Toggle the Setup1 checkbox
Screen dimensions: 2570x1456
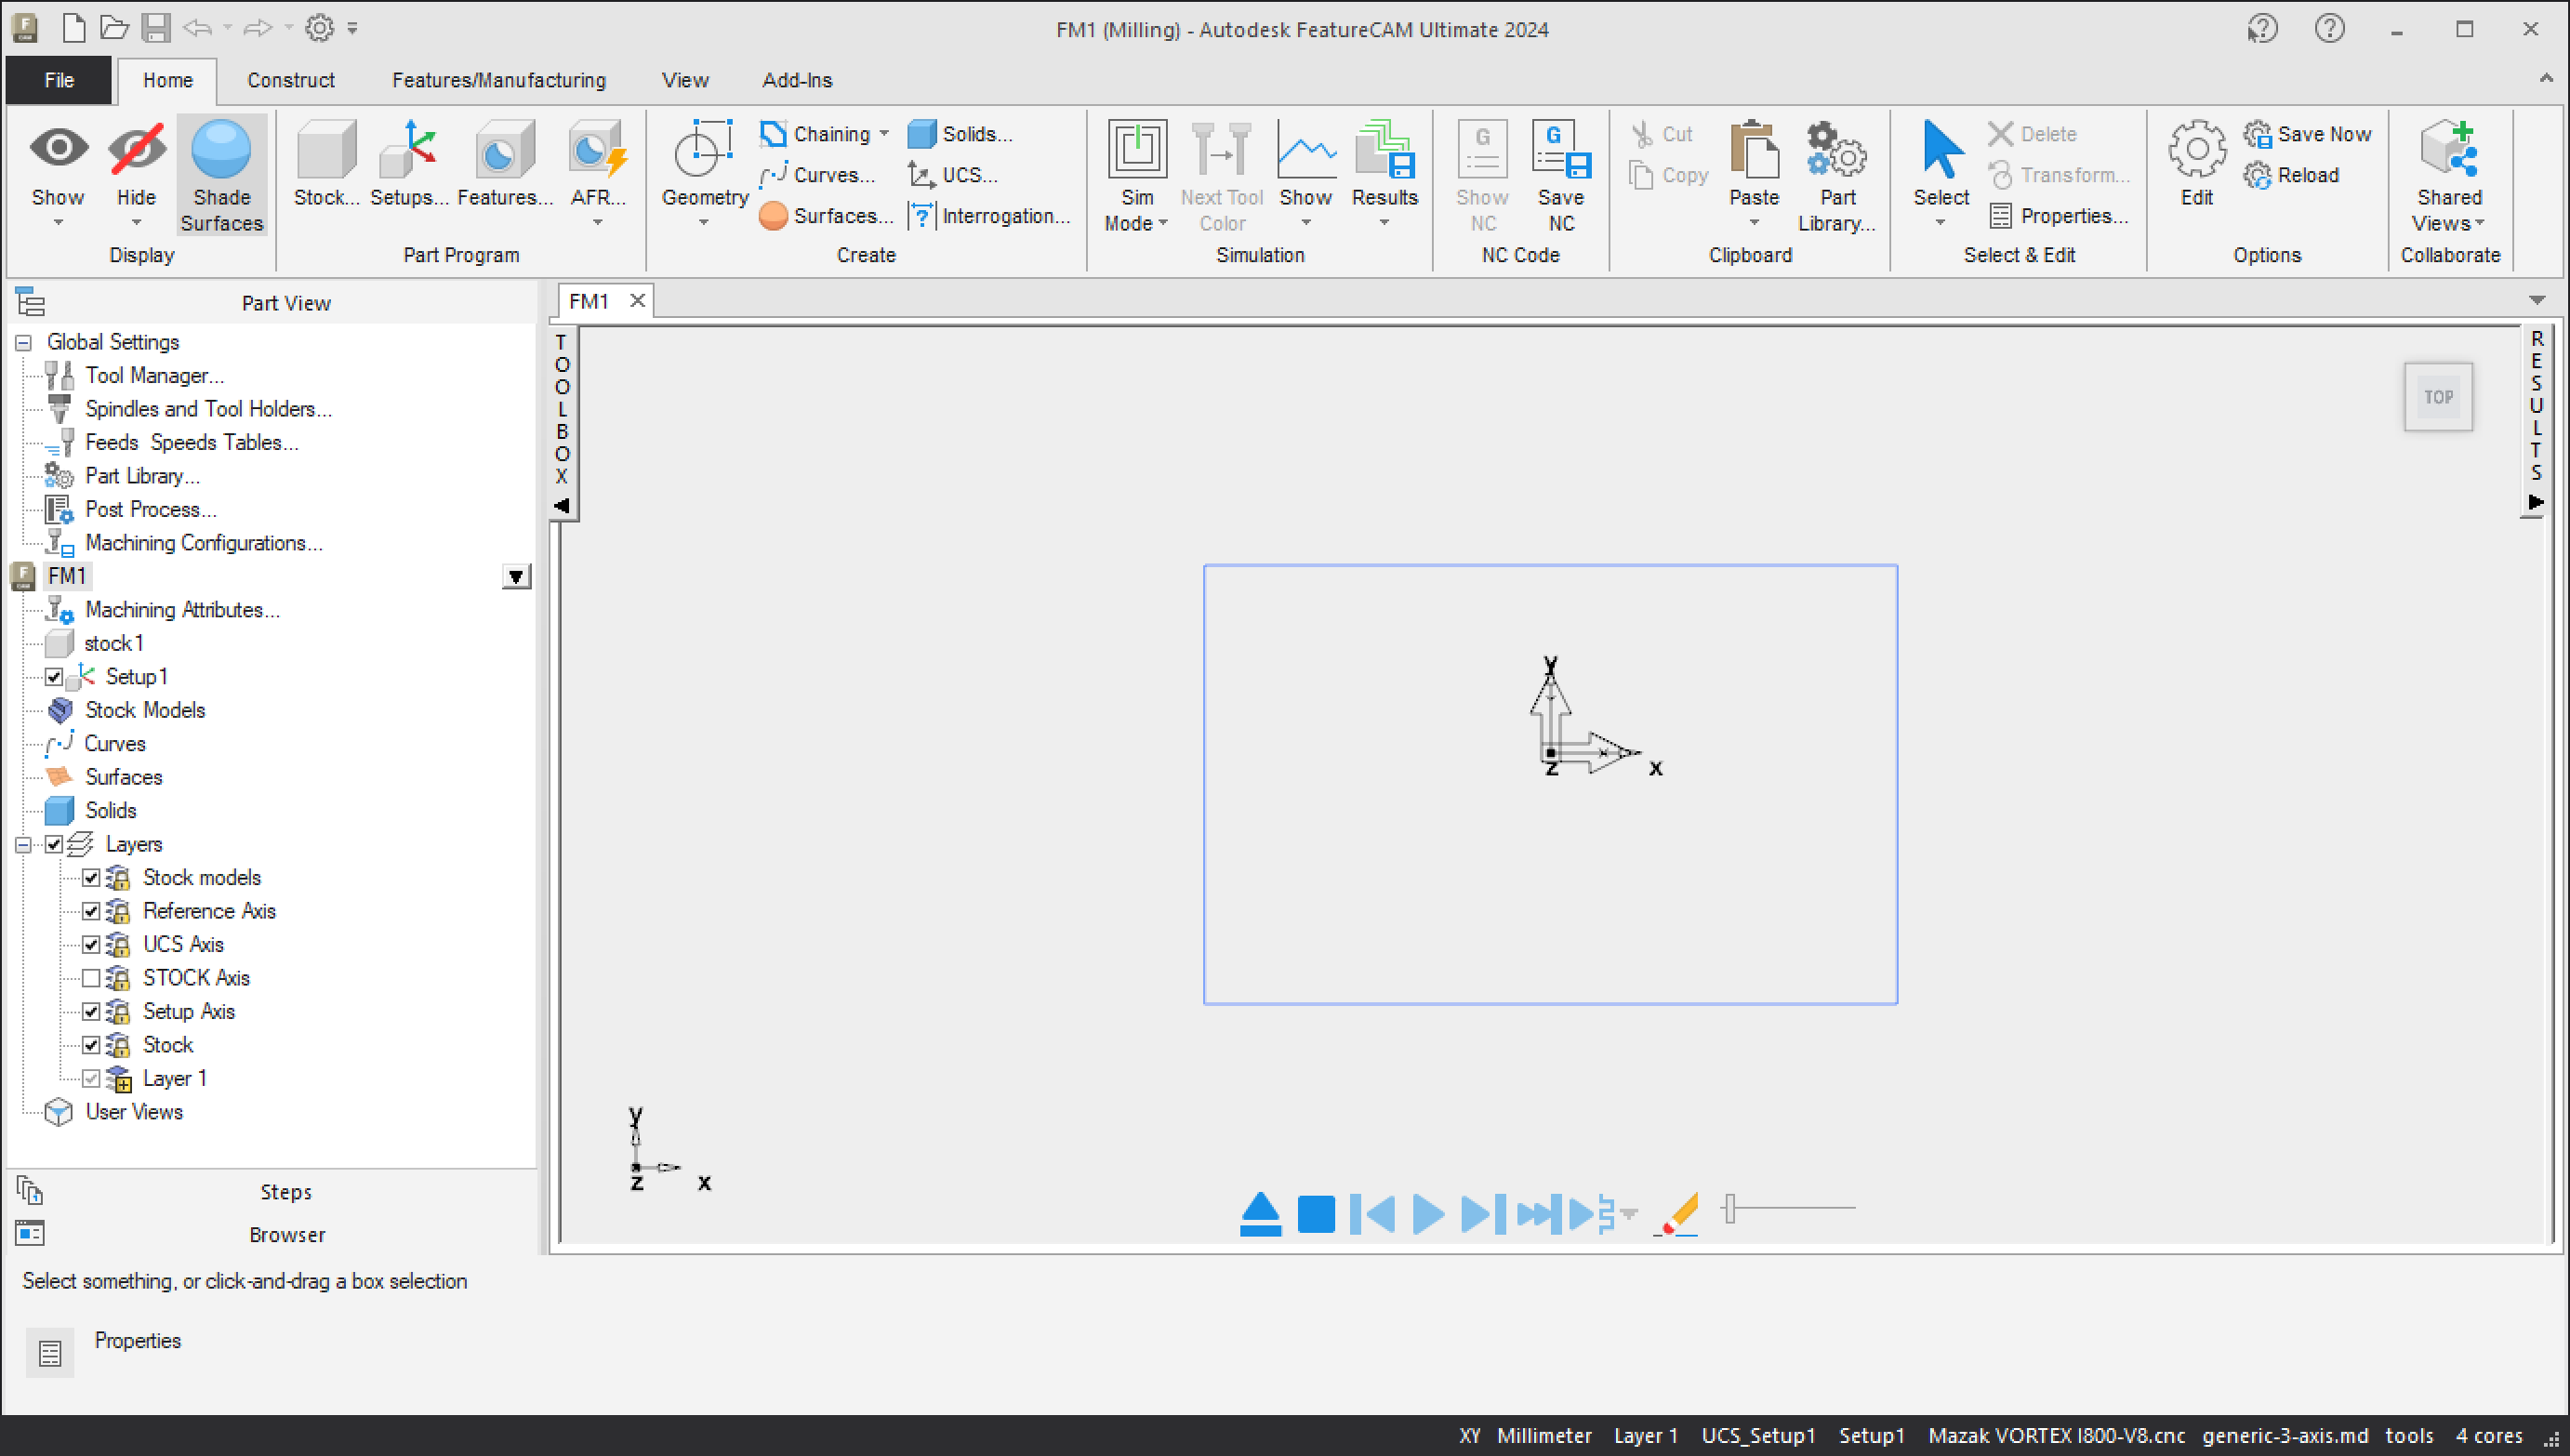(54, 677)
